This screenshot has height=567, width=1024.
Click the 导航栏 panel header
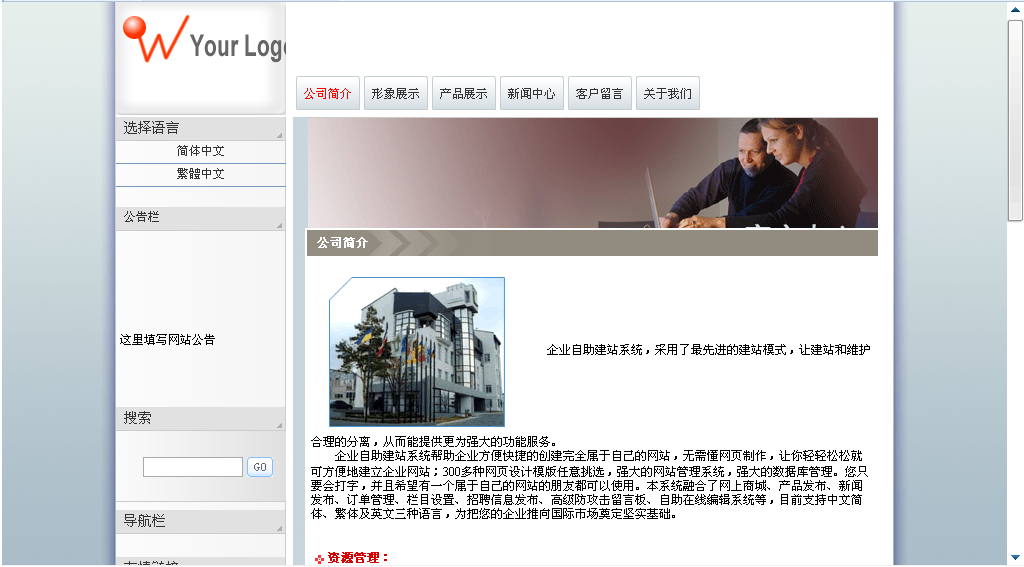coord(200,521)
